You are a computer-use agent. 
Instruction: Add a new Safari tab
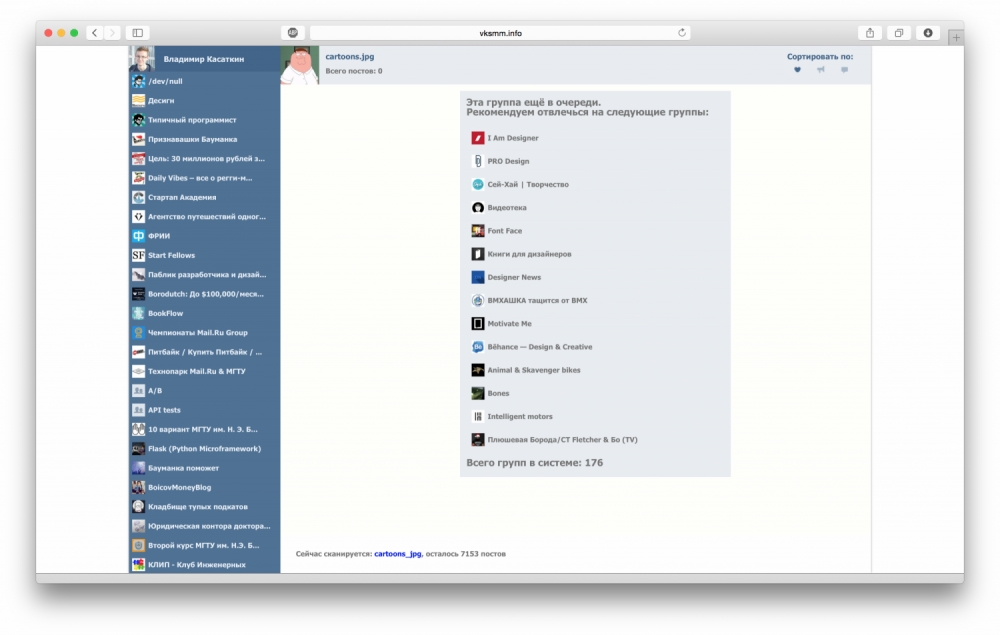(955, 38)
